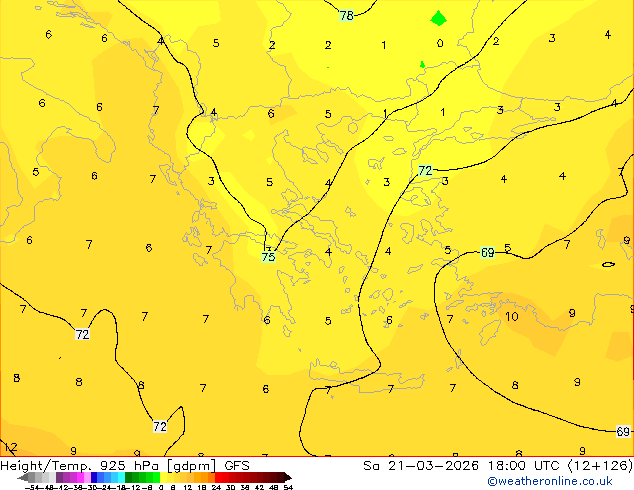Click the bright yellow swatch in the legend
This screenshot has height=490, width=634.
tap(163, 477)
